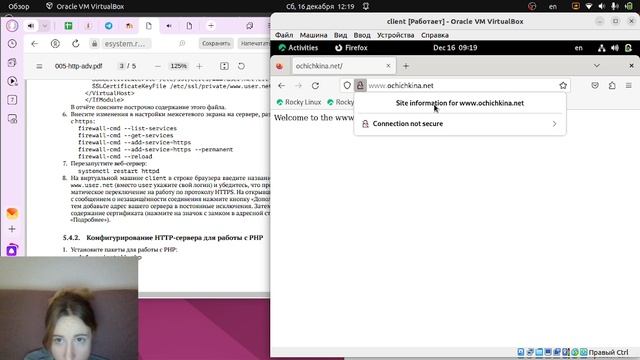Reload the page in left browser
640x360 pixels.
pos(76,44)
